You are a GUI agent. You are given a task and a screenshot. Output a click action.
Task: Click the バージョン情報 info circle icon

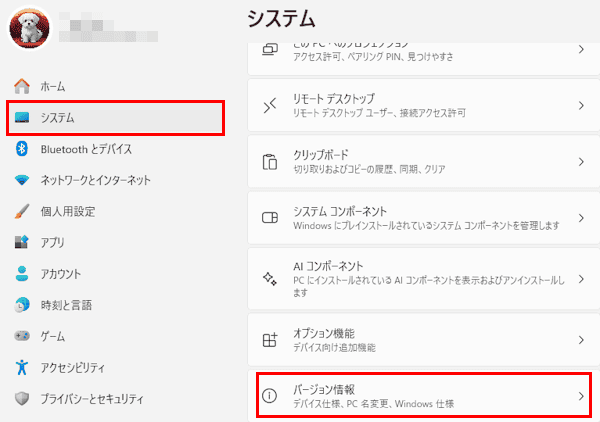click(x=270, y=396)
